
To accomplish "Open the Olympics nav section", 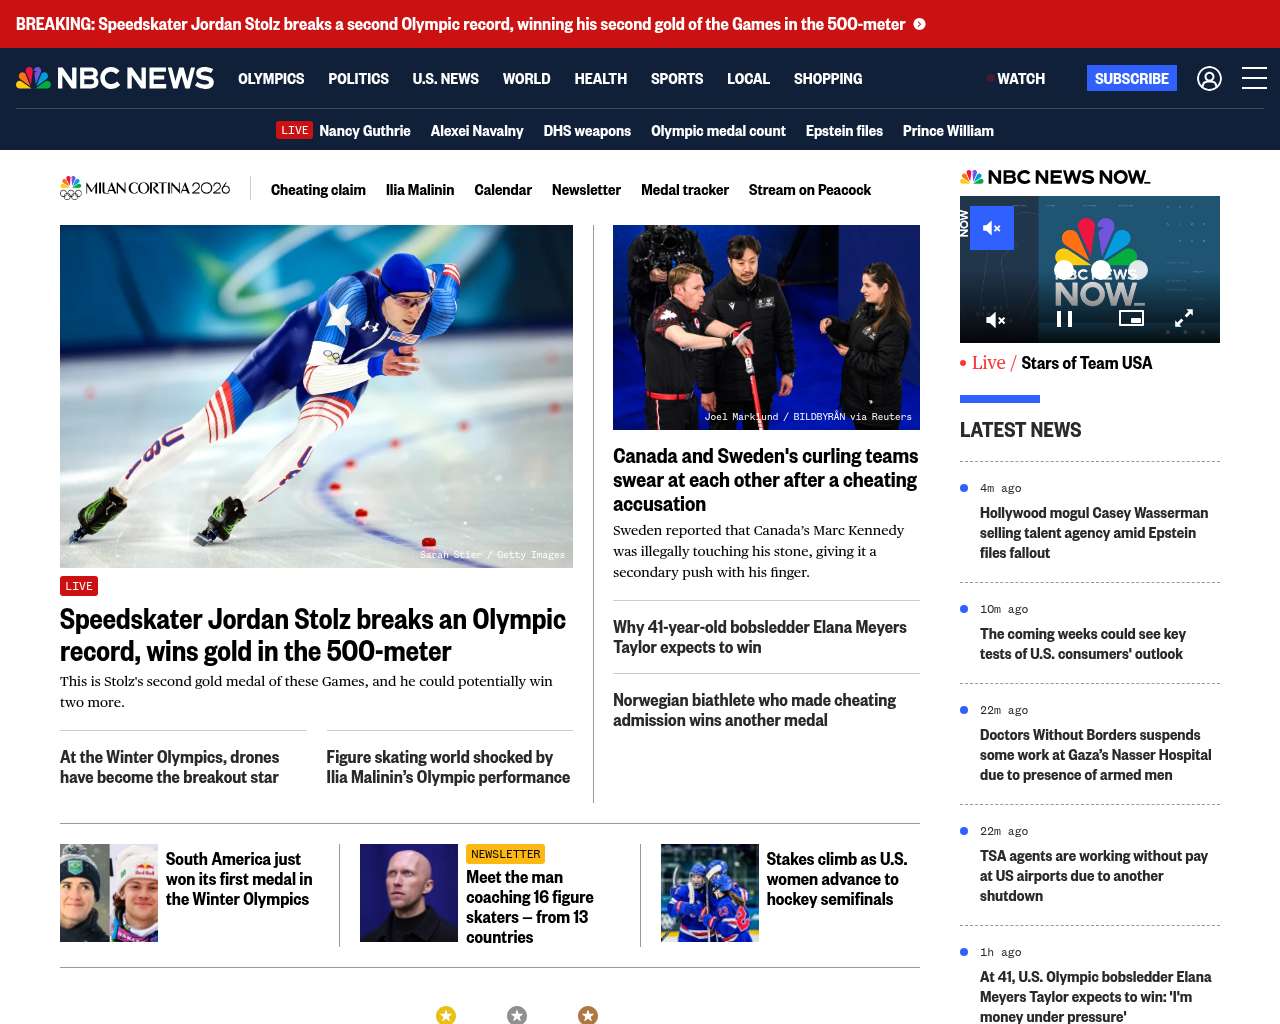I will pos(271,78).
